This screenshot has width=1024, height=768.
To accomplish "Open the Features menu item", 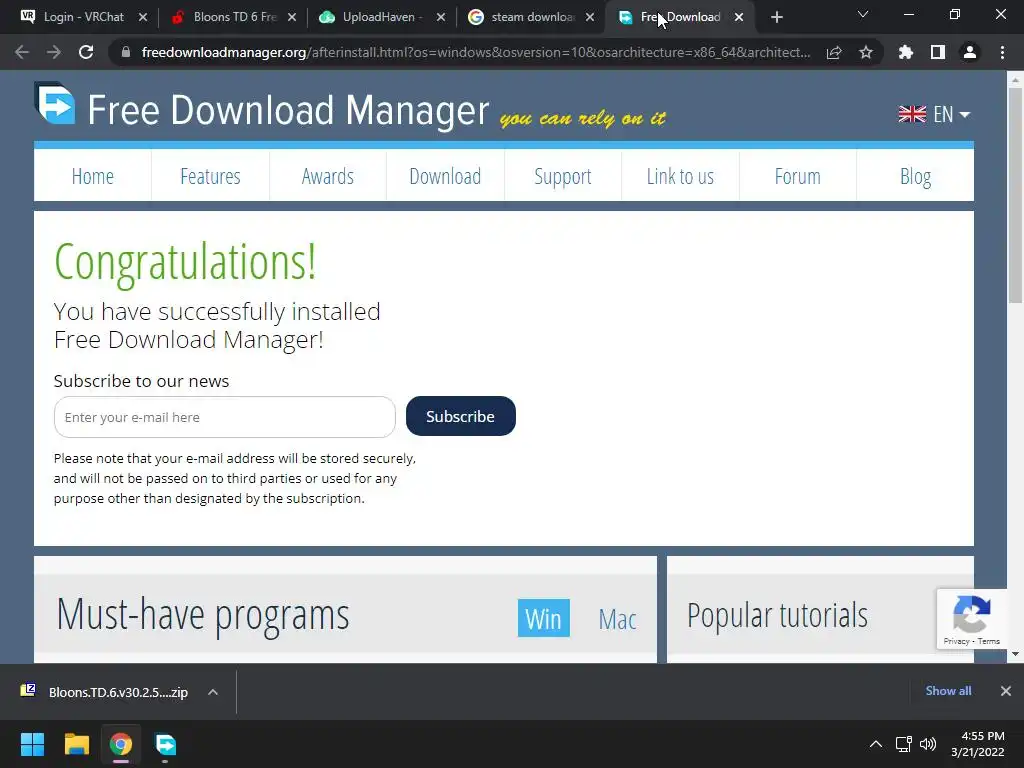I will coord(210,176).
